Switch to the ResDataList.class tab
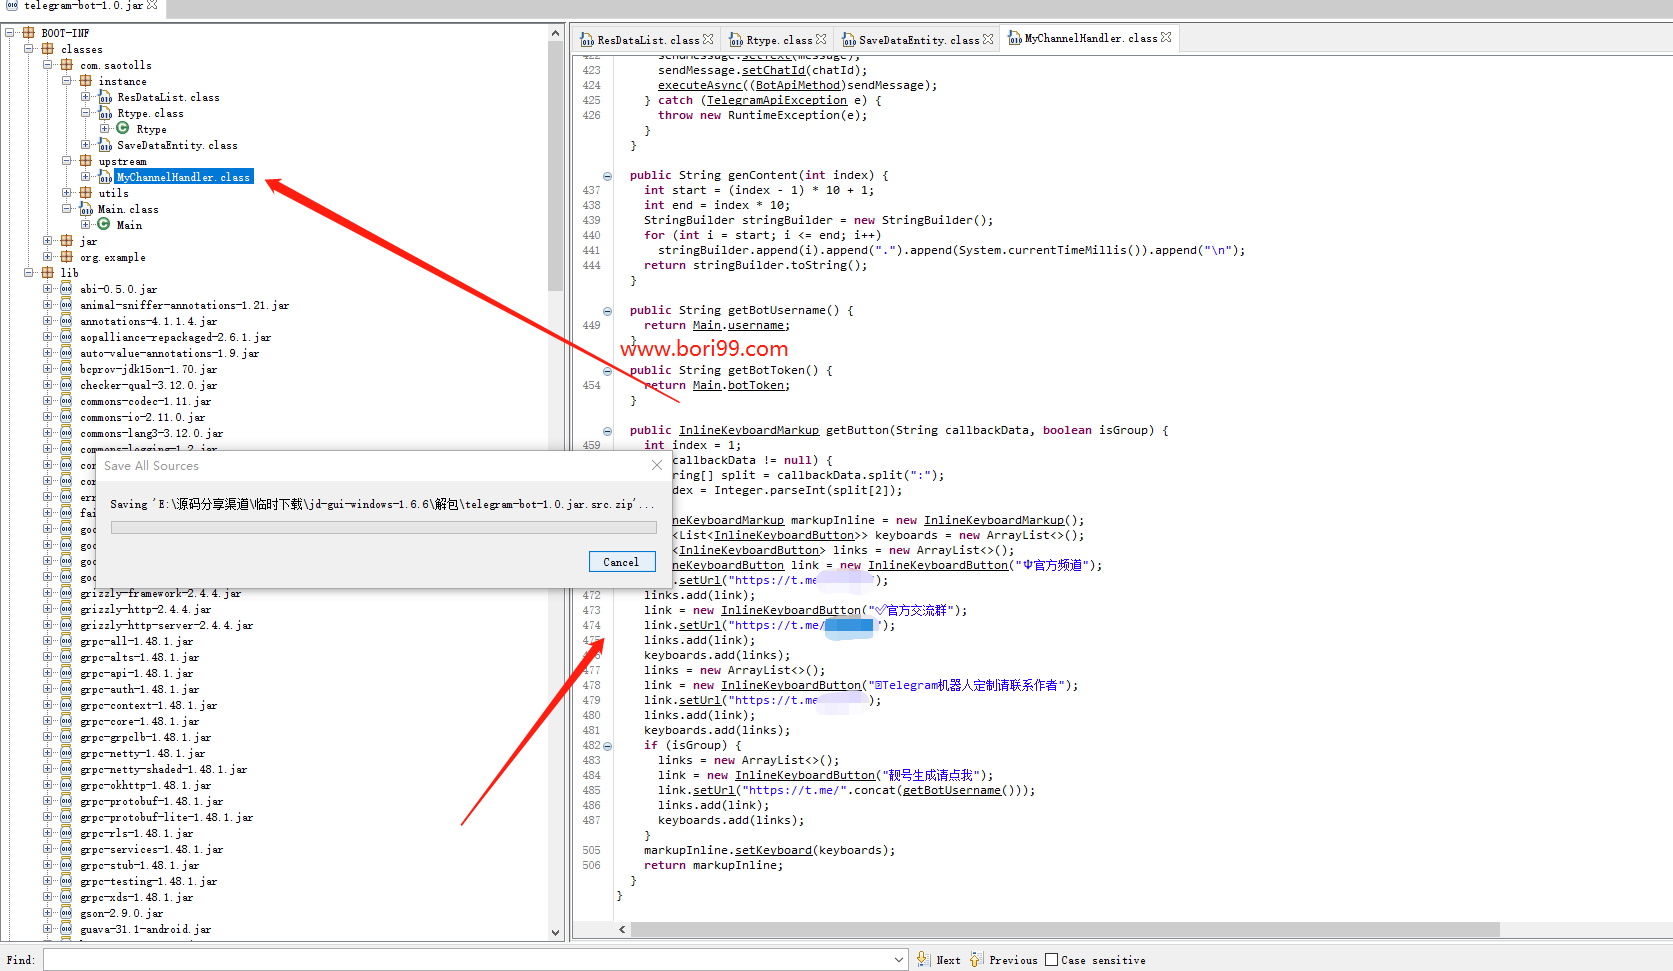This screenshot has height=971, width=1673. pos(648,40)
